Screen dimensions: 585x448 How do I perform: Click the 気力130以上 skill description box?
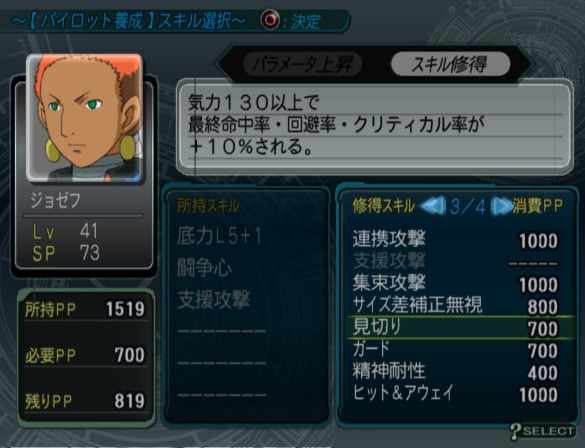375,127
